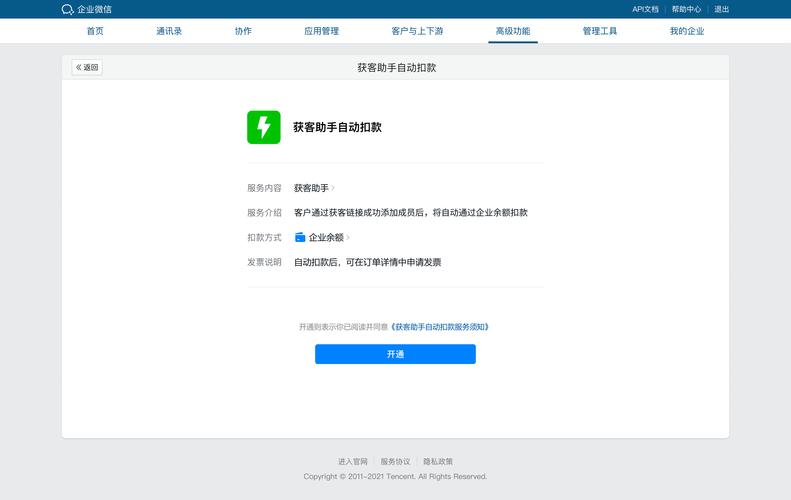Screen dimensions: 791x500
Task: Select the 高级功能 tab
Action: click(513, 31)
